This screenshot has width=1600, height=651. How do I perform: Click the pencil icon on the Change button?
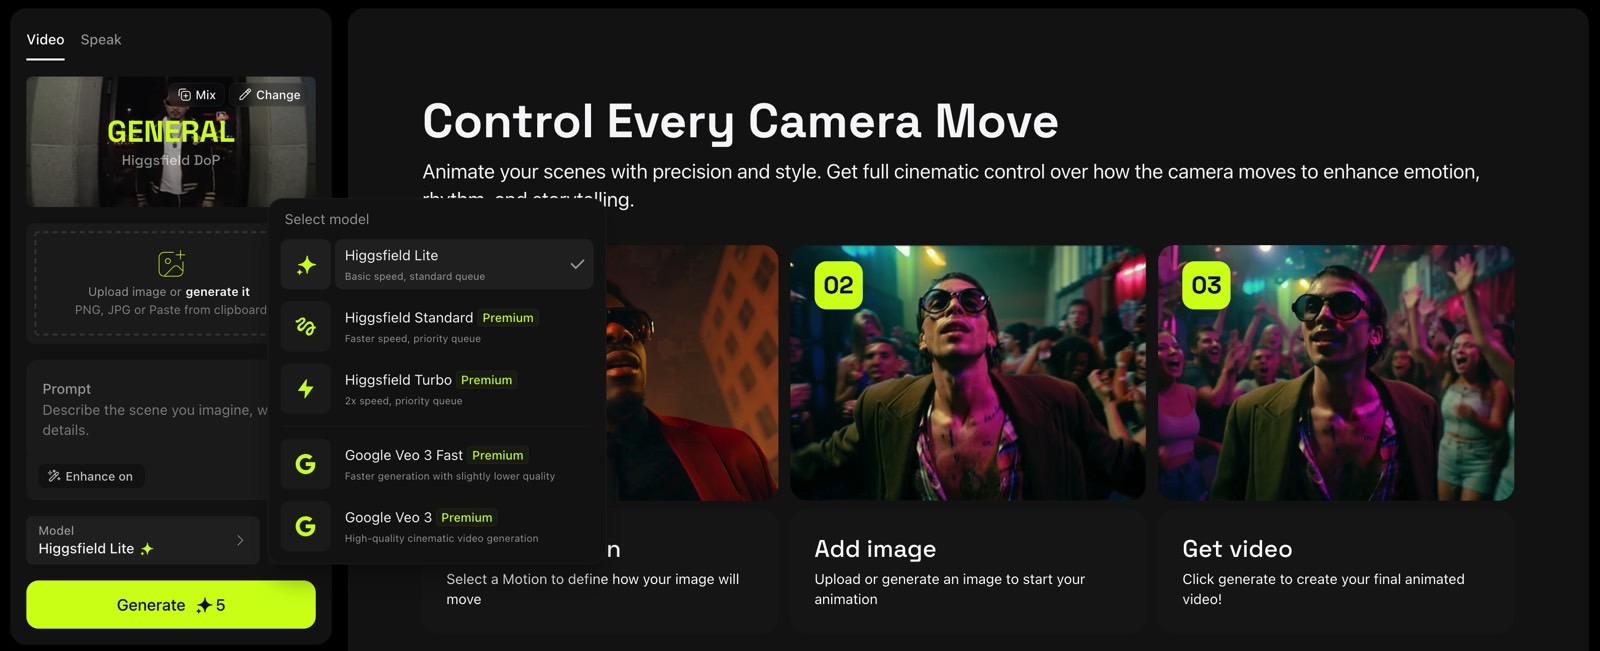(x=245, y=94)
